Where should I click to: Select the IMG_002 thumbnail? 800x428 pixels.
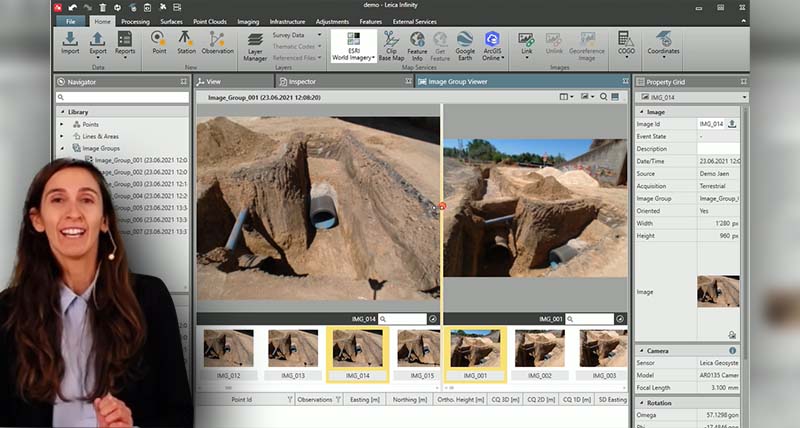[539, 348]
